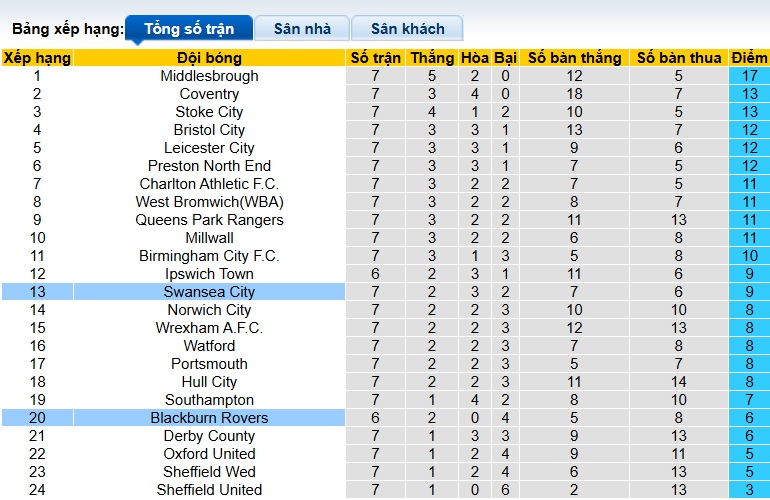Click the Số bàn thua header
The height and width of the screenshot is (500, 770).
coord(679,58)
